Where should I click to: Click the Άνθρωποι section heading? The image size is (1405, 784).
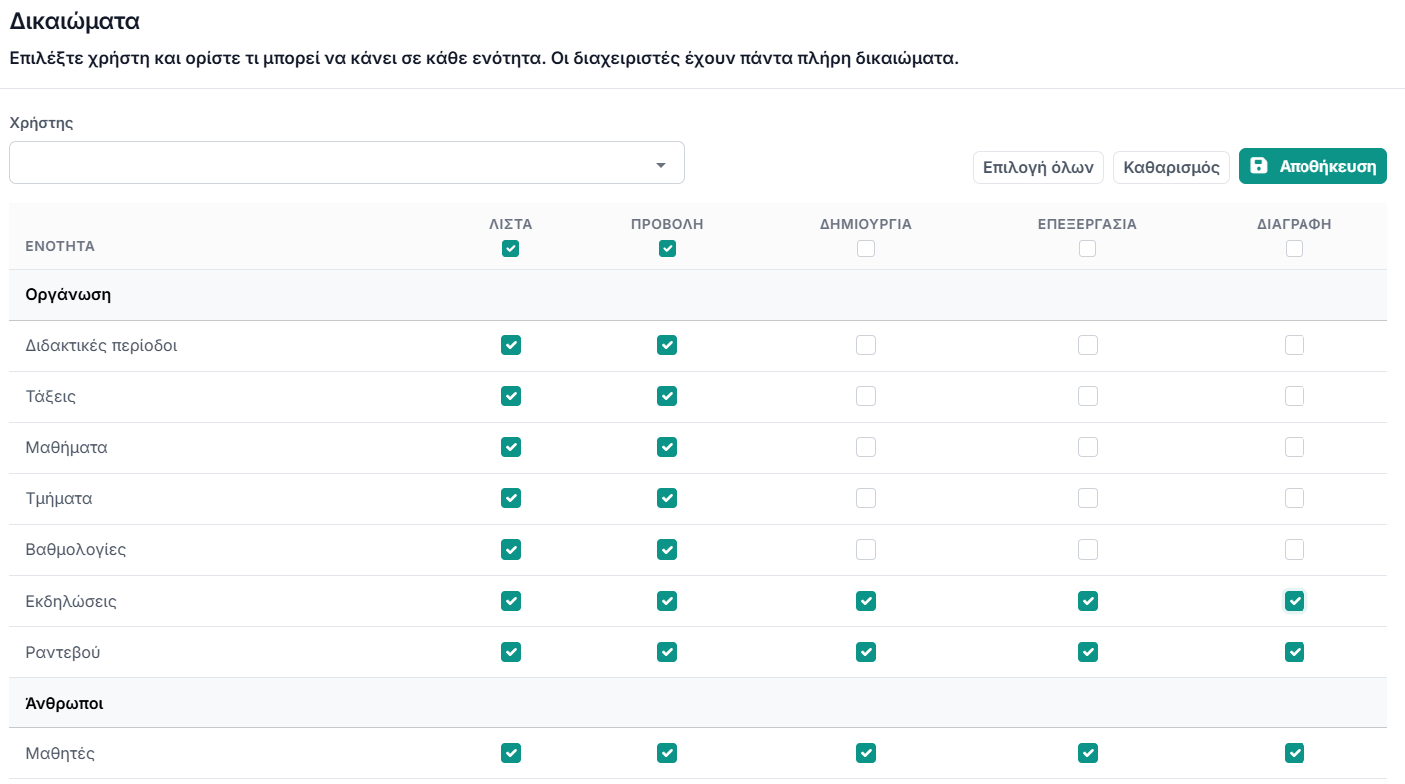(x=64, y=703)
